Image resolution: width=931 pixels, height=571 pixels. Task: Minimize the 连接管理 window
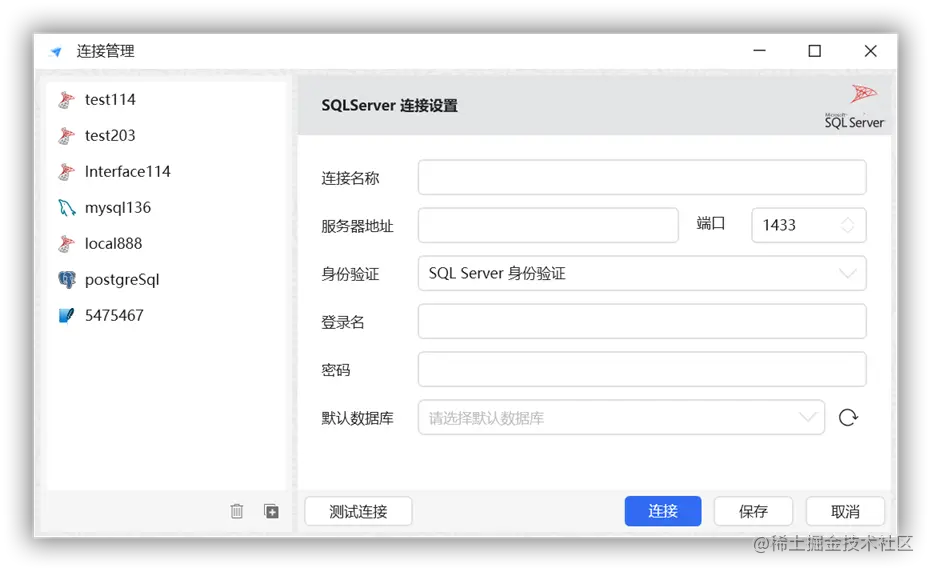(759, 51)
